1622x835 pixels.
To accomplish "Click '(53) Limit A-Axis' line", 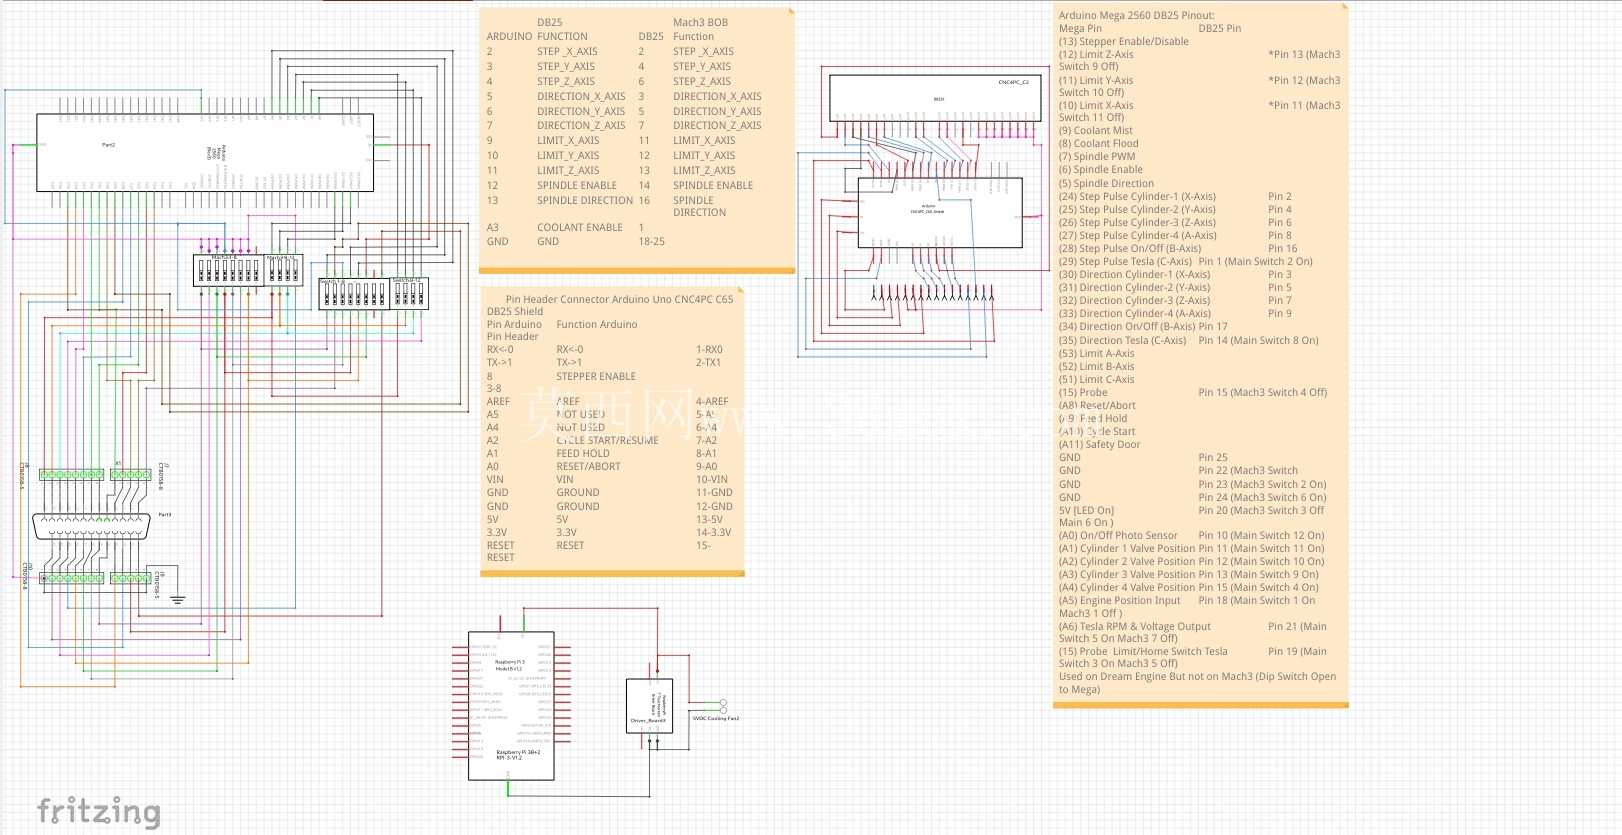I will coord(1096,353).
